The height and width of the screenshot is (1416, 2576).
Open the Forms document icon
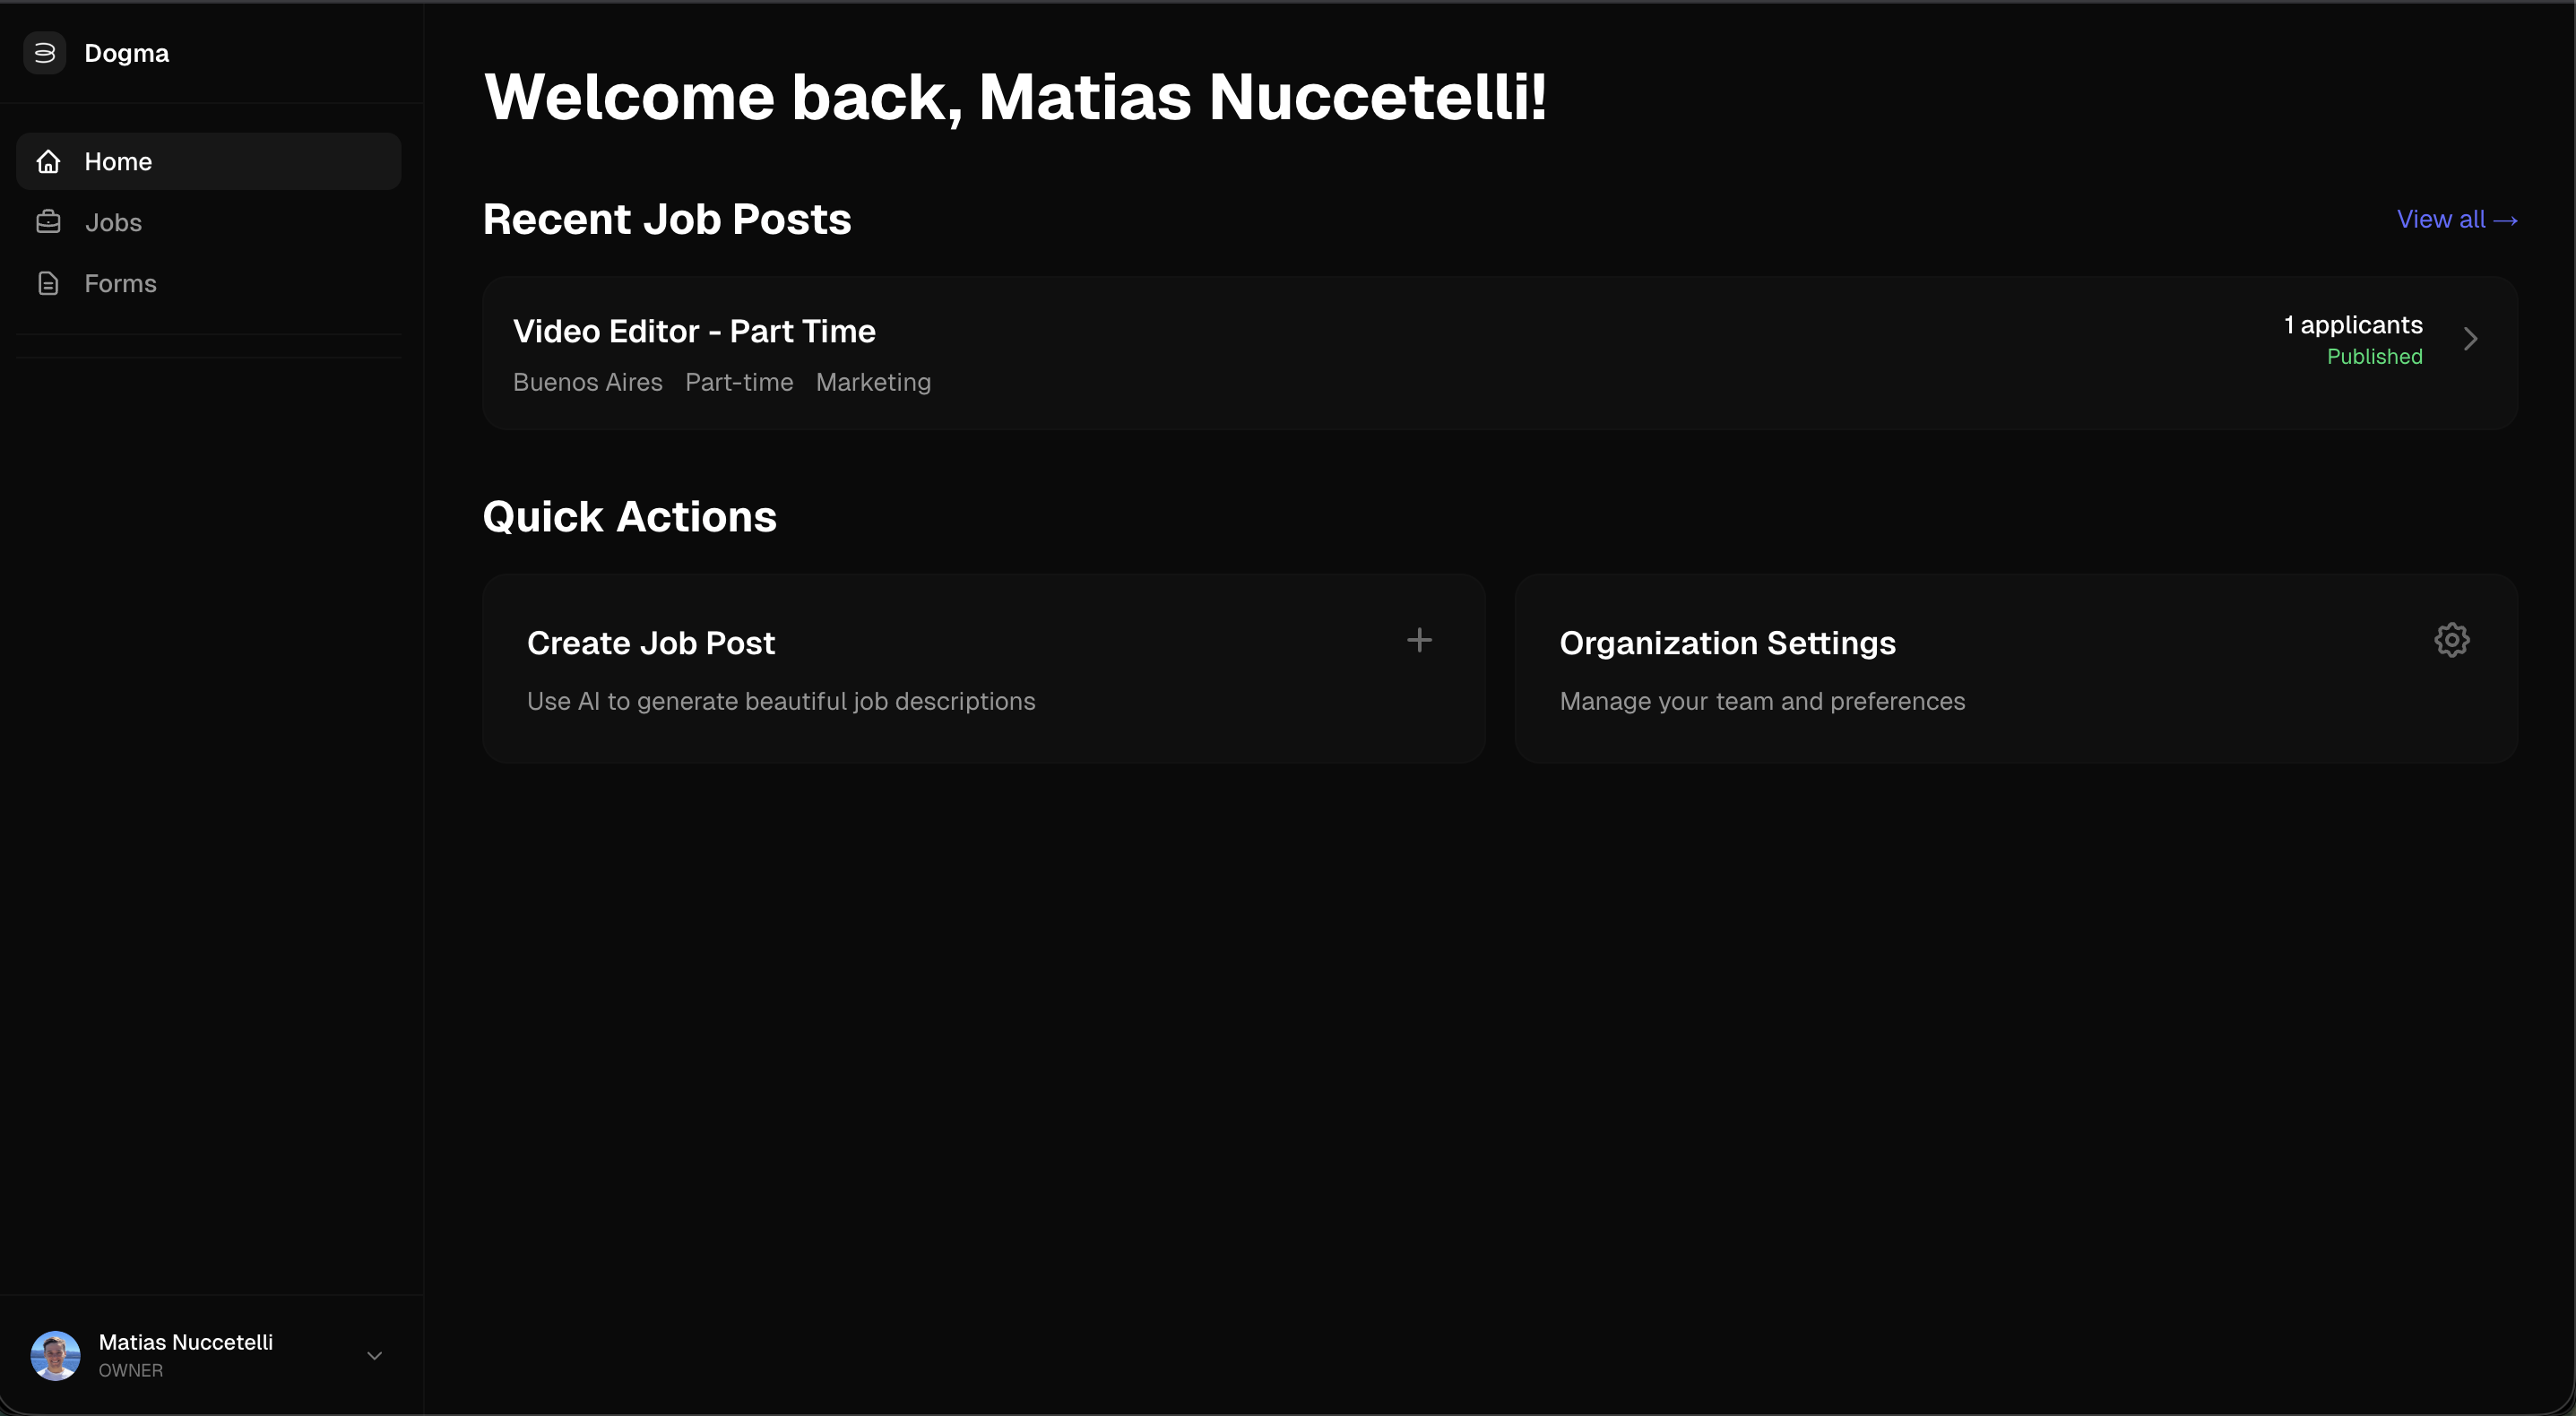click(x=48, y=283)
